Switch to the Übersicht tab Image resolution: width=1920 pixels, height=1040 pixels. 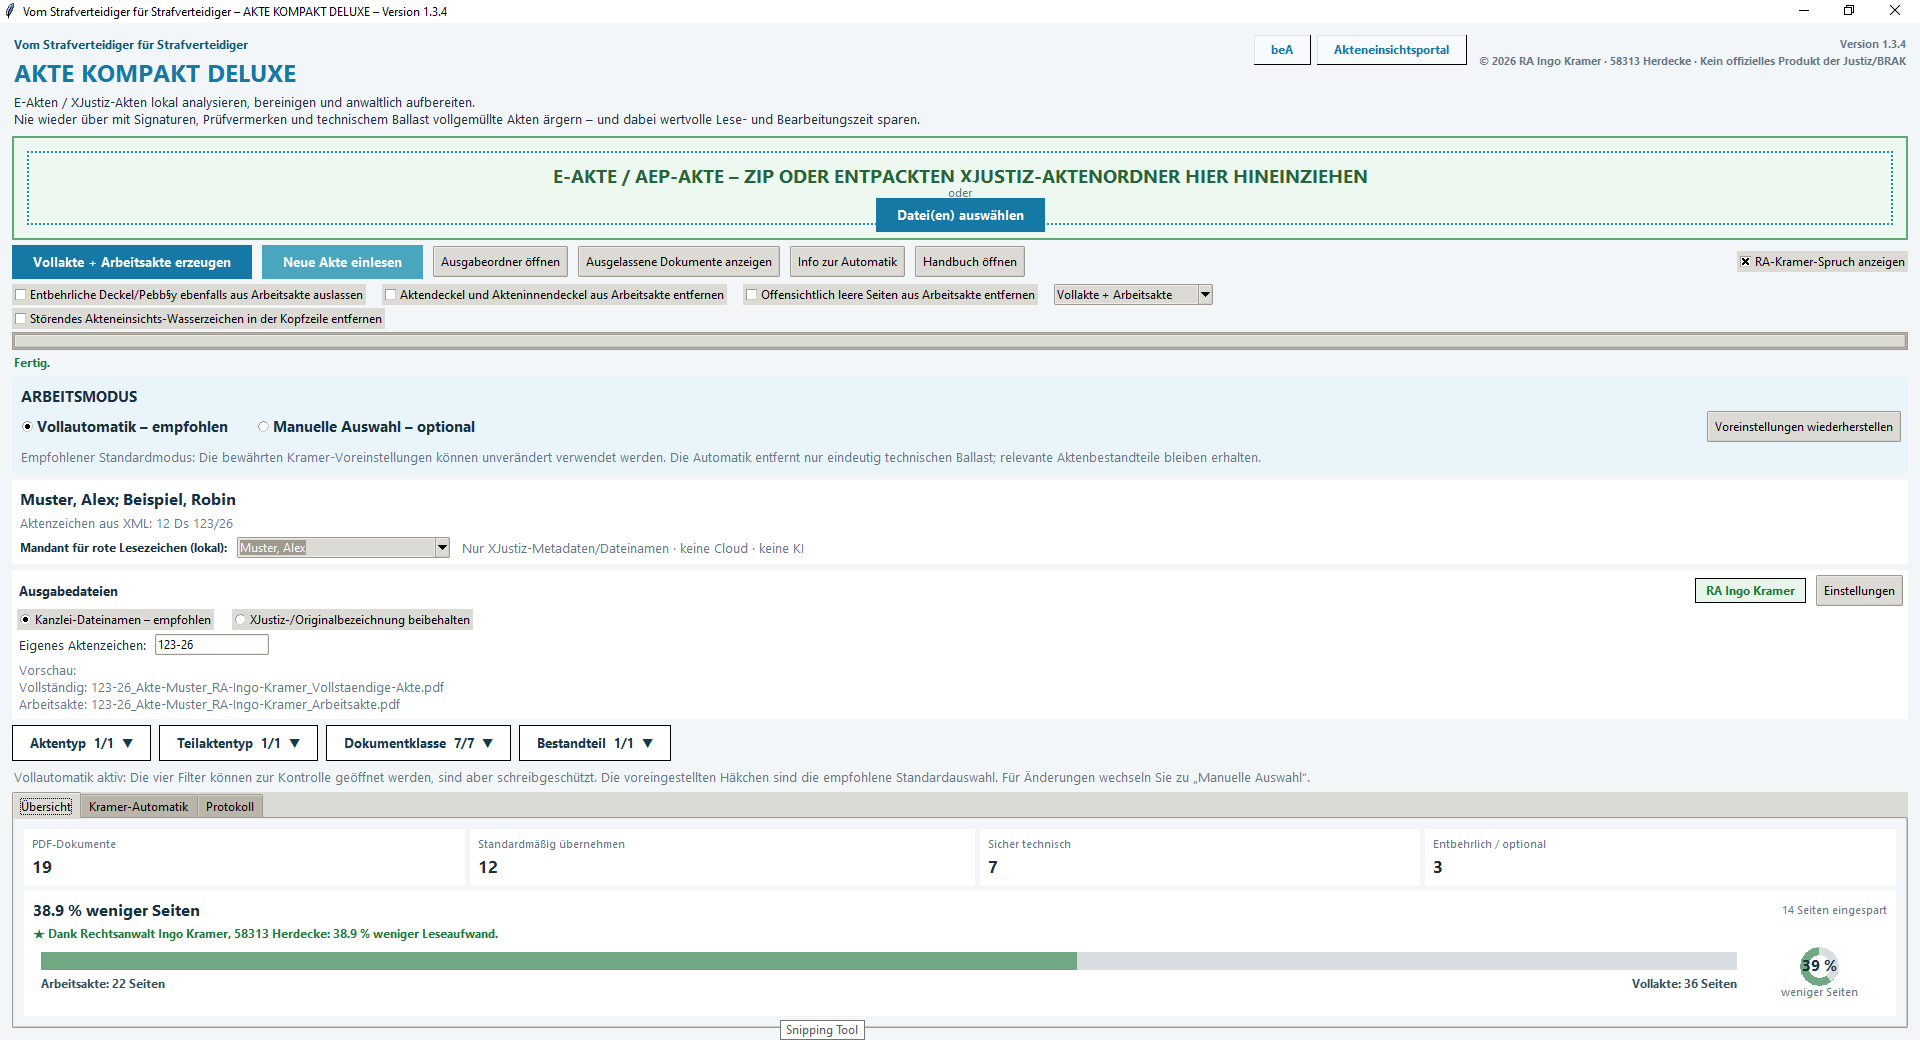pos(46,807)
